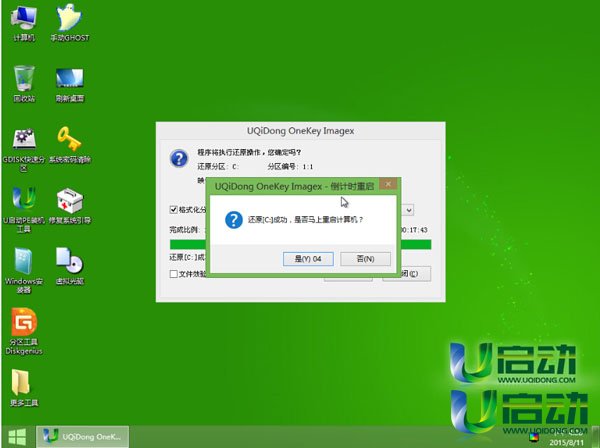Click the colorful system tray icon

(x=534, y=437)
